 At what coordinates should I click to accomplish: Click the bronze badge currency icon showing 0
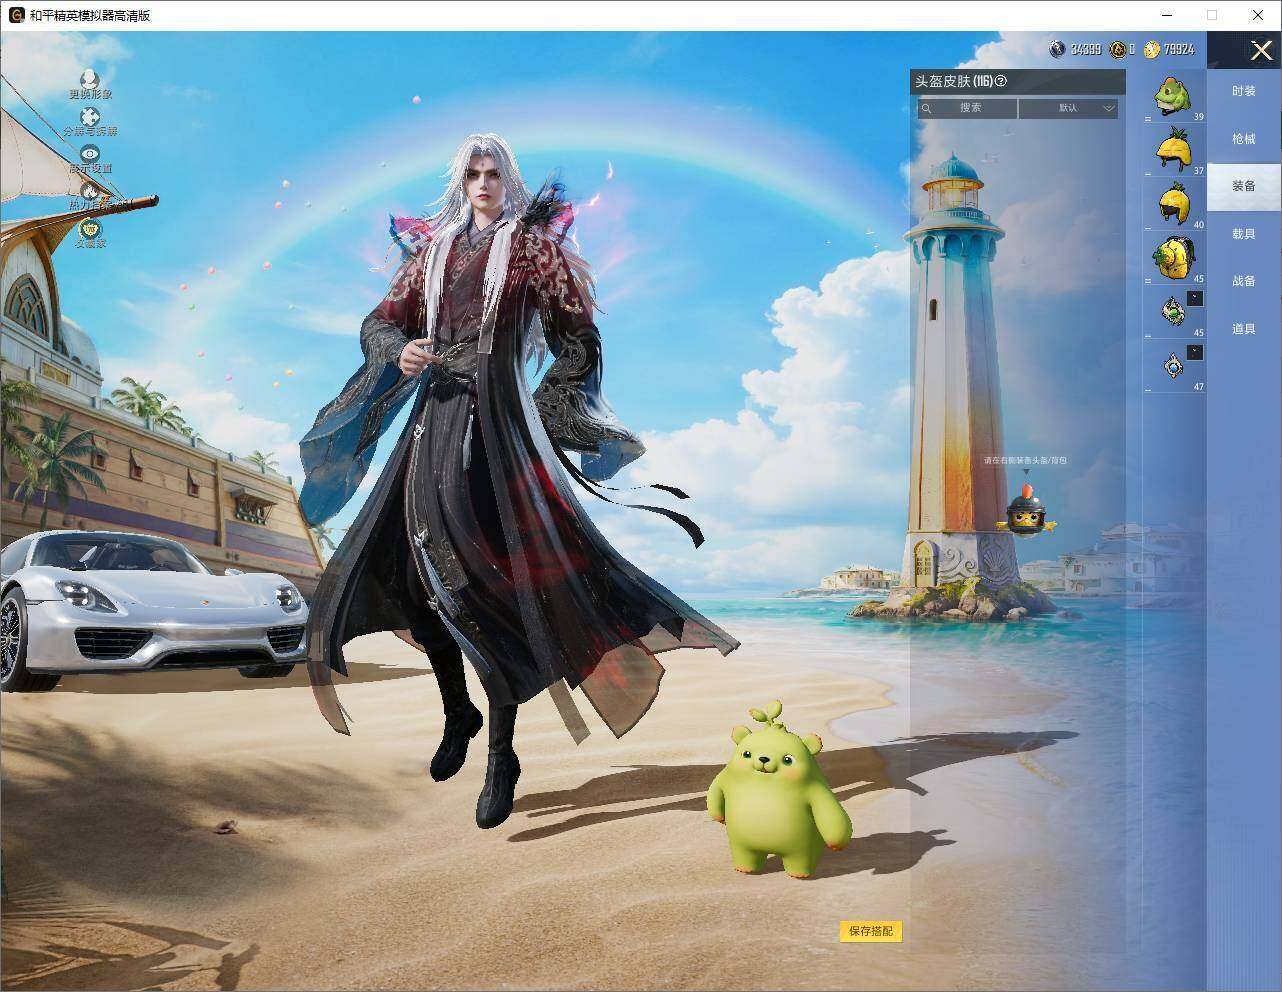coord(1117,48)
